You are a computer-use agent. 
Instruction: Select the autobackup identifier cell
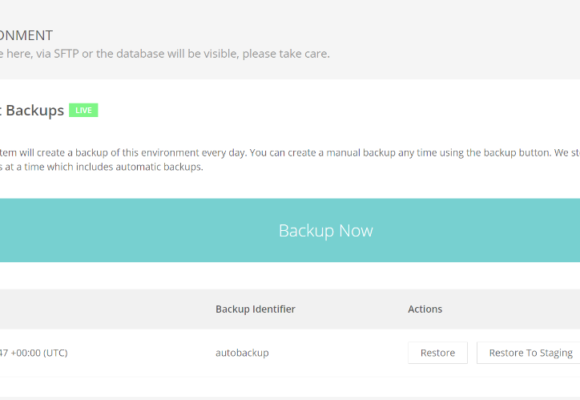point(242,353)
